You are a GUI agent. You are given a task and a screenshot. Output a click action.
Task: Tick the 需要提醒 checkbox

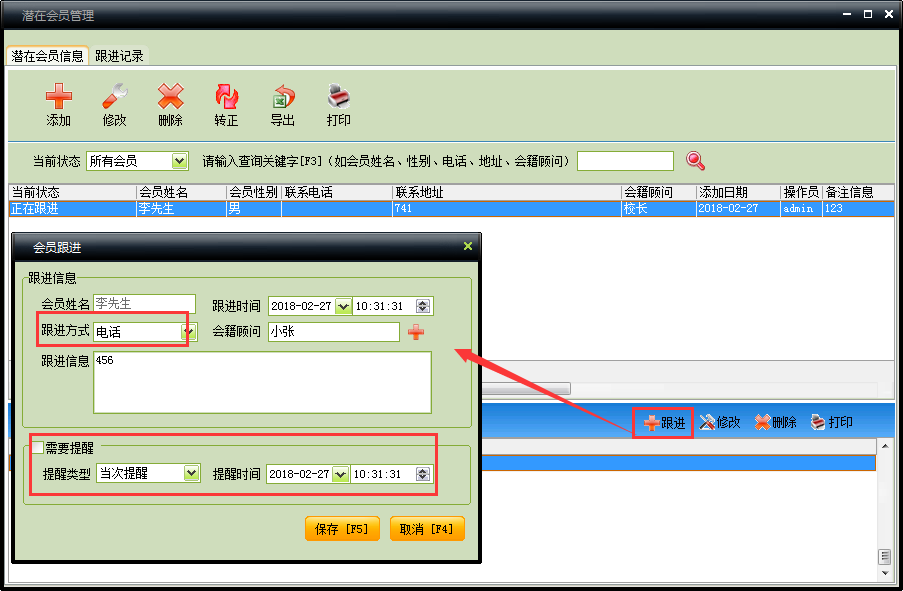pyautogui.click(x=37, y=448)
